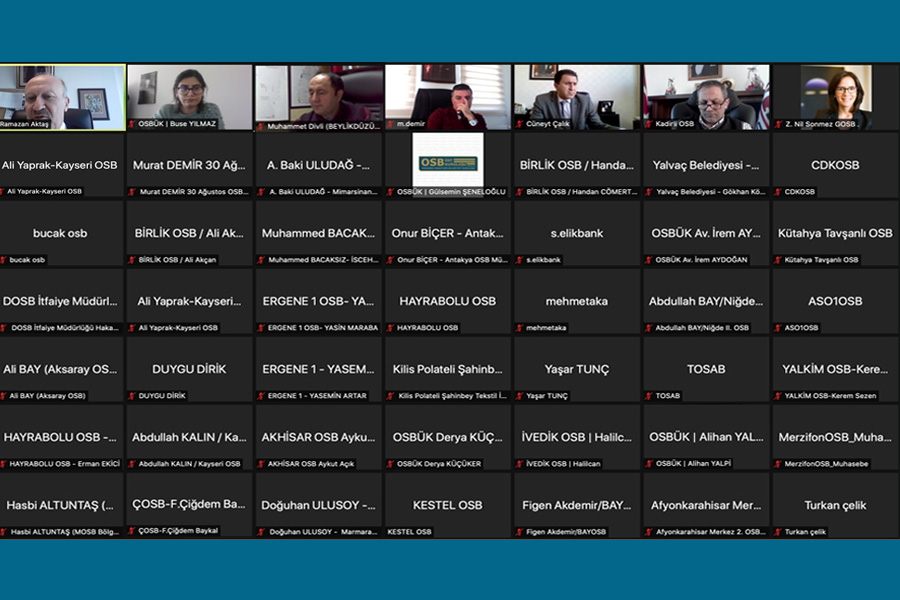This screenshot has height=600, width=900.
Task: Click muted mic icon beside ERGENE 1 OSB- YASİN MARABA
Action: [262, 328]
